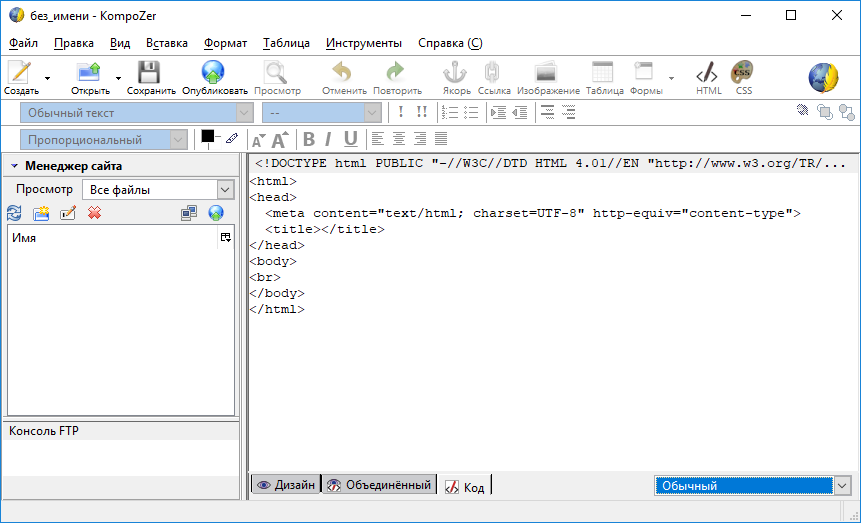Toggle the double exclamation strong emphasis button
The image size is (861, 523).
422,113
